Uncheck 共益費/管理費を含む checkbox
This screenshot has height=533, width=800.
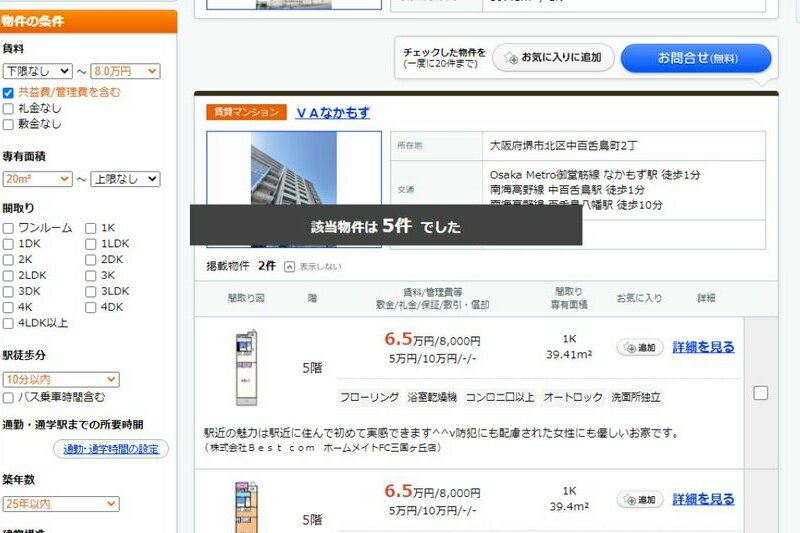click(x=9, y=92)
